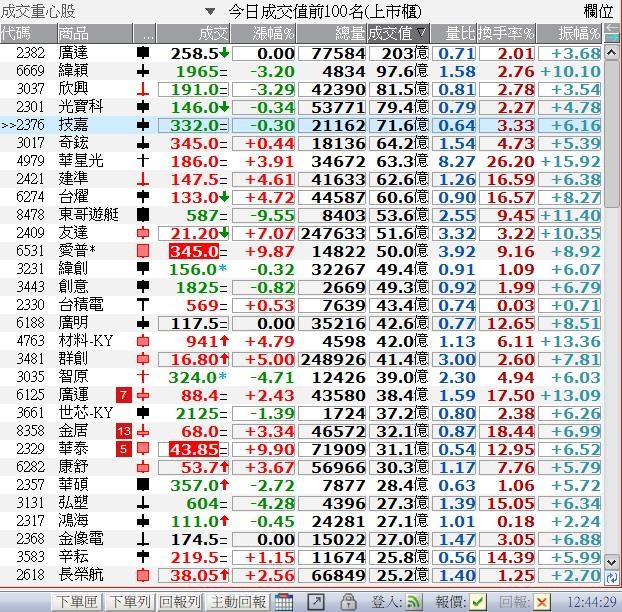Click the 下單匣 button

[x=77, y=601]
